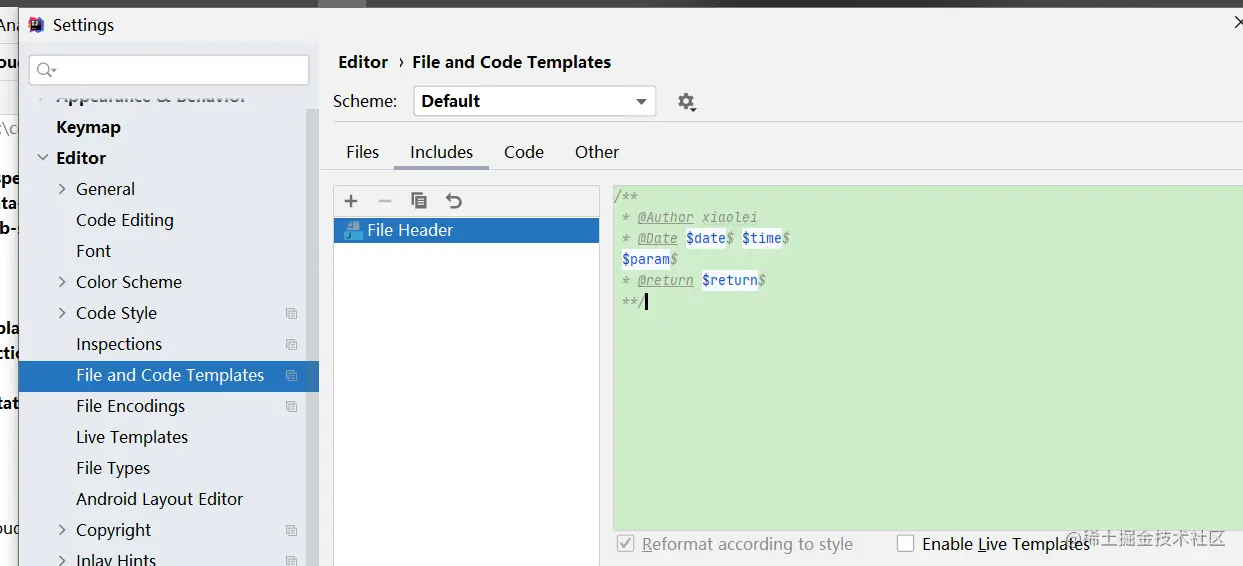This screenshot has height=566, width=1243.
Task: Select General settings item
Action: point(105,189)
